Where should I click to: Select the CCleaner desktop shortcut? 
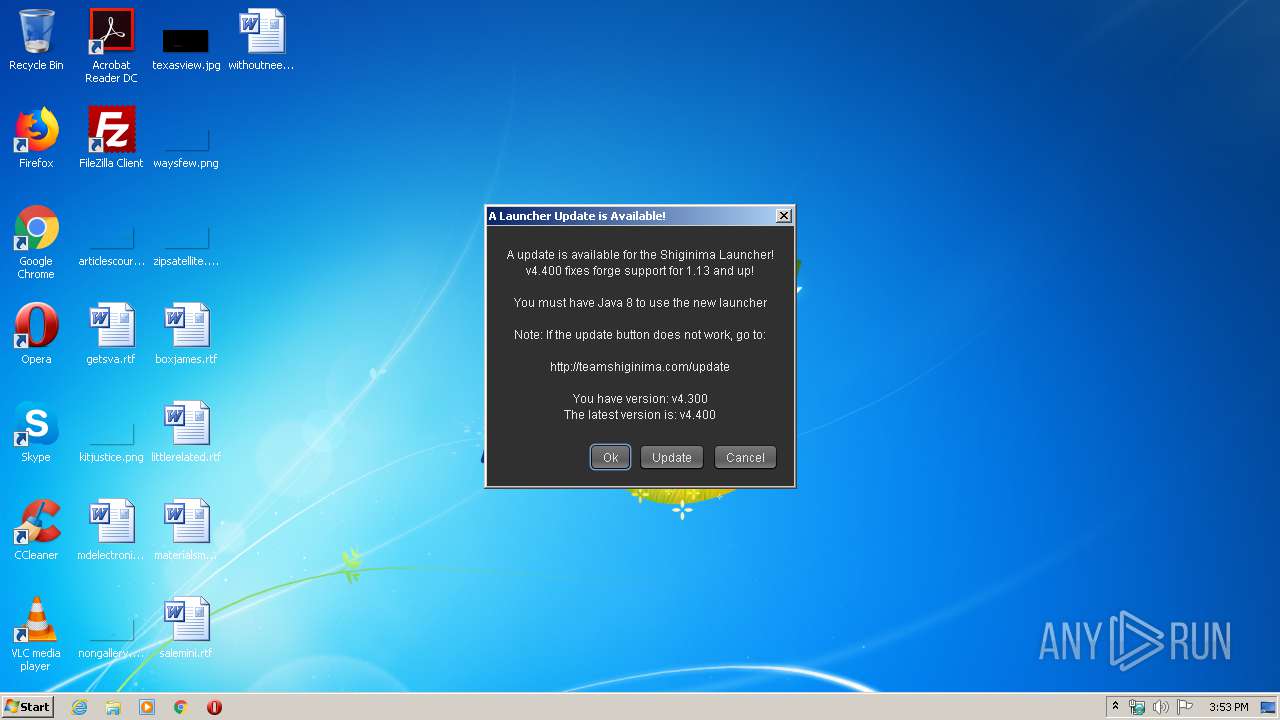tap(36, 530)
